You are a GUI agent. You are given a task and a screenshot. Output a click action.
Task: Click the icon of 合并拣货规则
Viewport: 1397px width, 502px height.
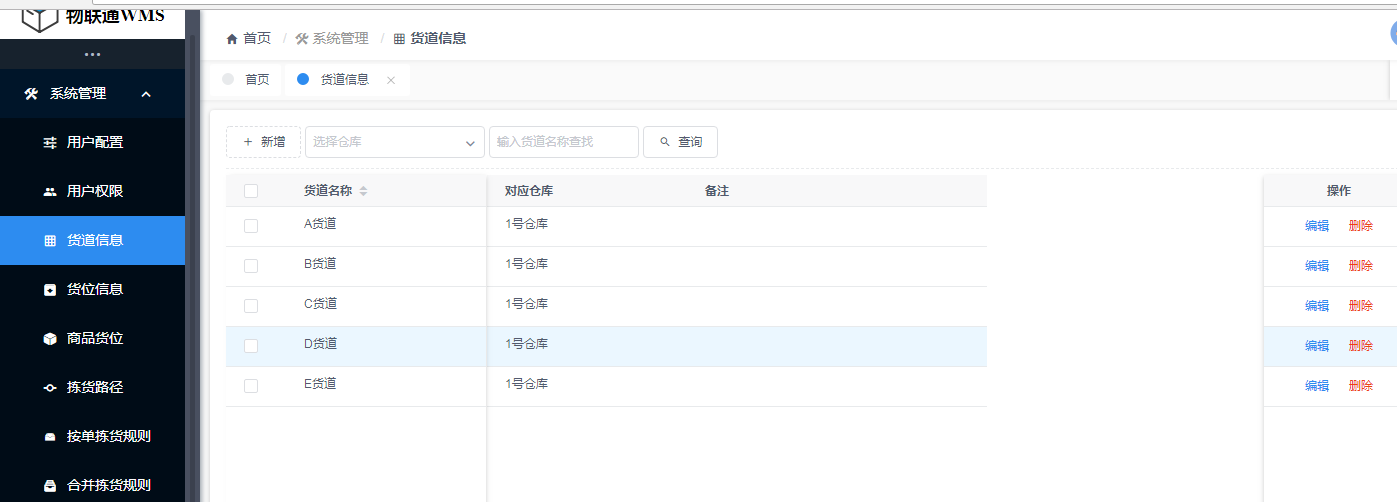(x=50, y=486)
